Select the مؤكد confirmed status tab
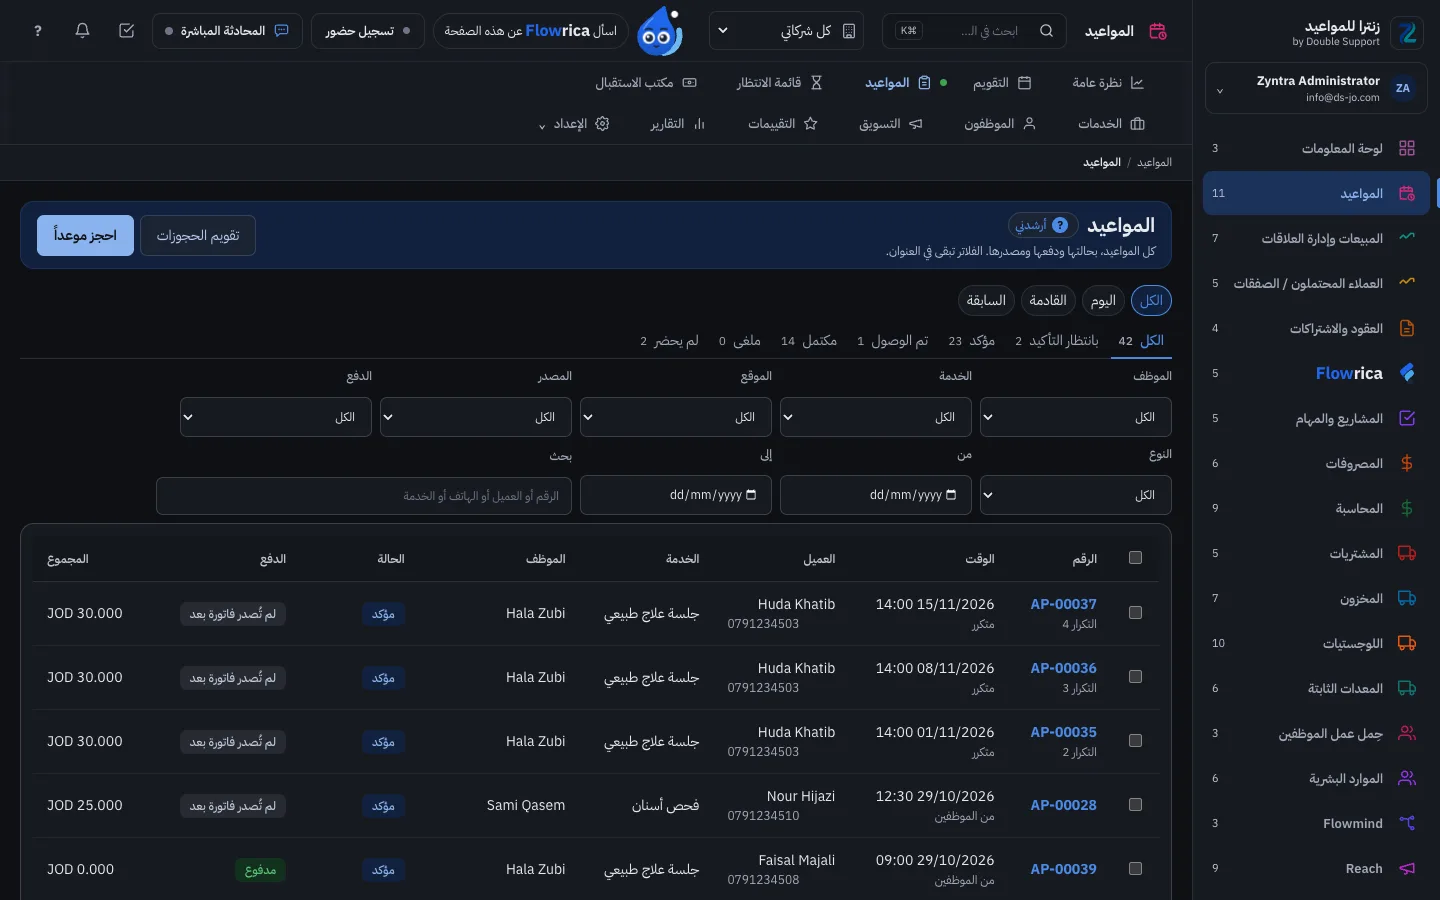 click(x=972, y=341)
